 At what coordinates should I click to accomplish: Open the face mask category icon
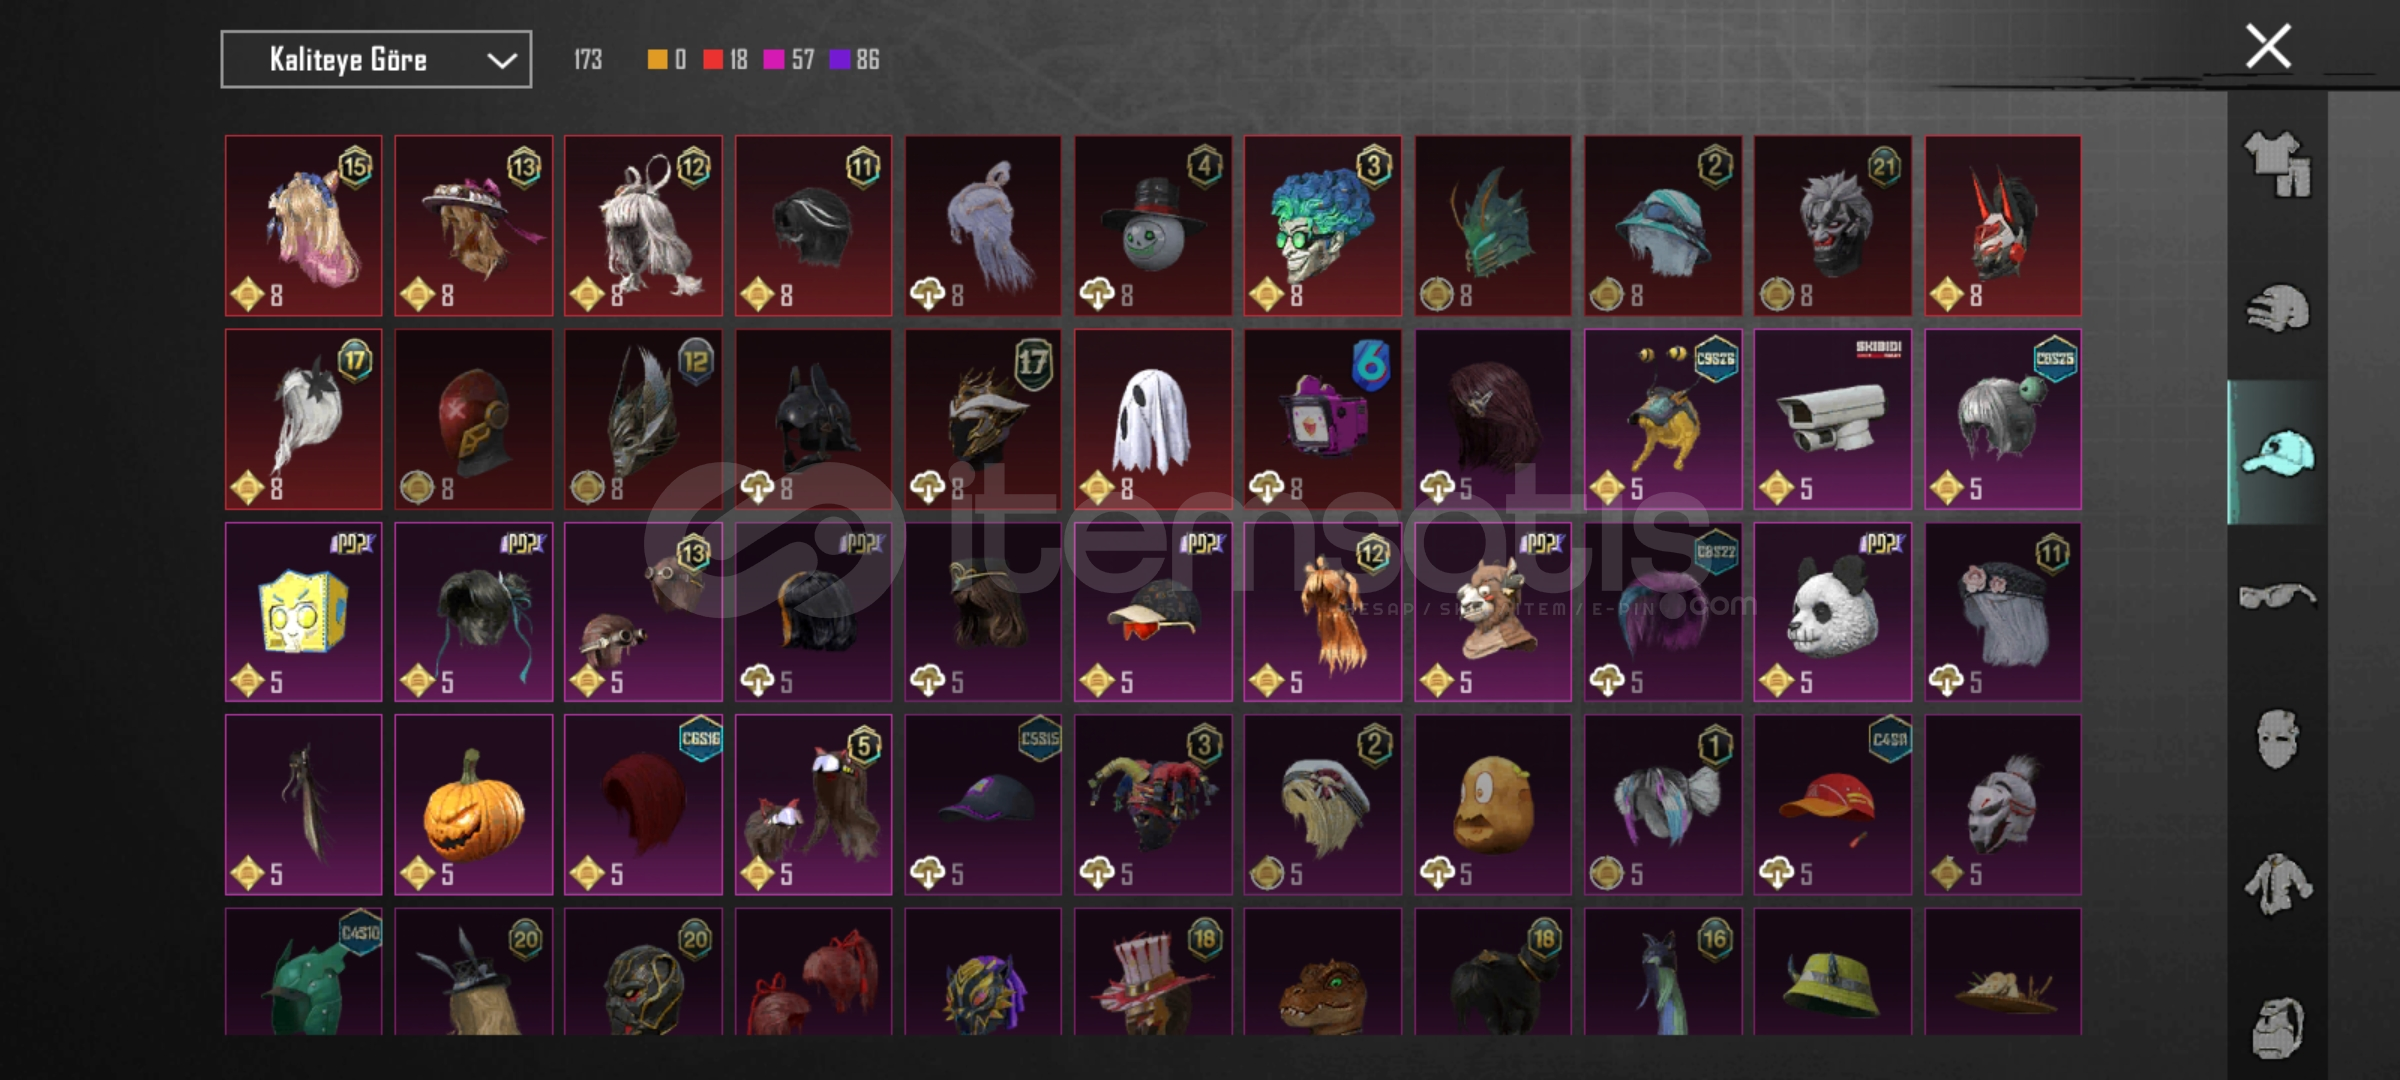pos(2277,739)
